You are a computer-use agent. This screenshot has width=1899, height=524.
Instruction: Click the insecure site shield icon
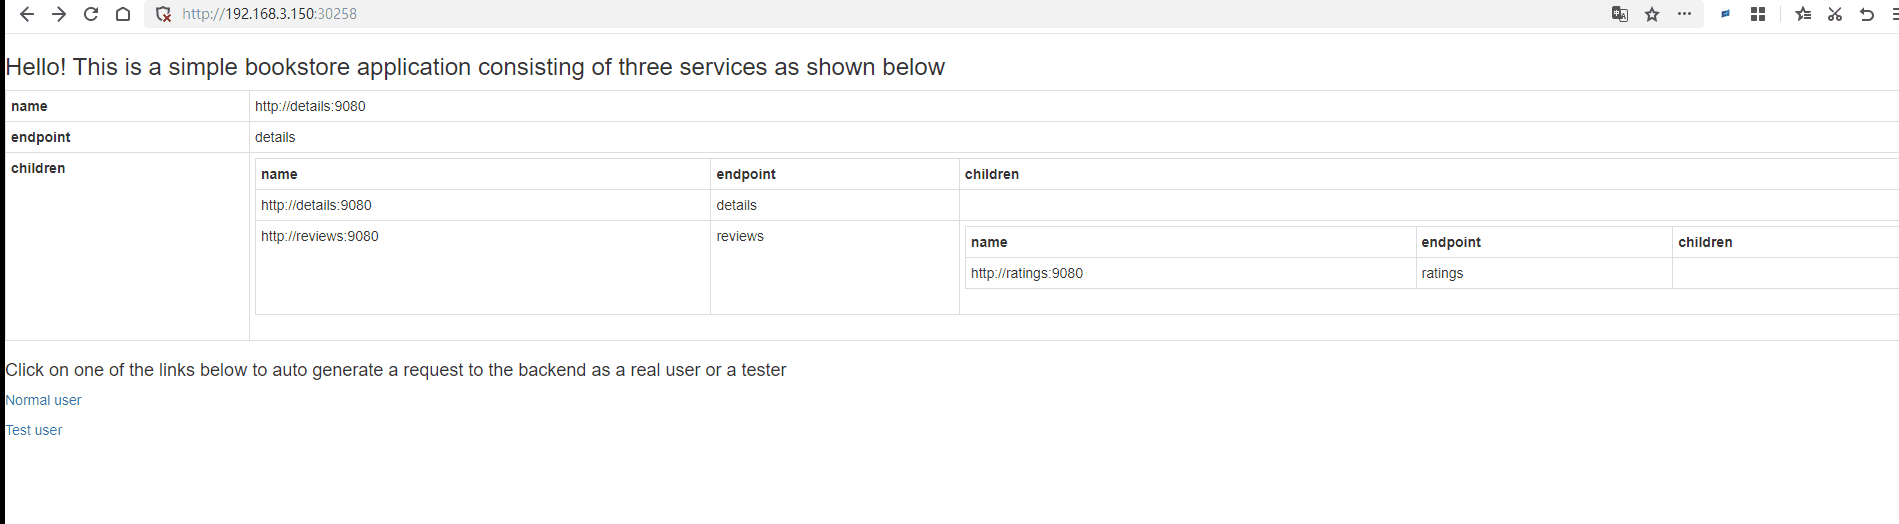(164, 14)
